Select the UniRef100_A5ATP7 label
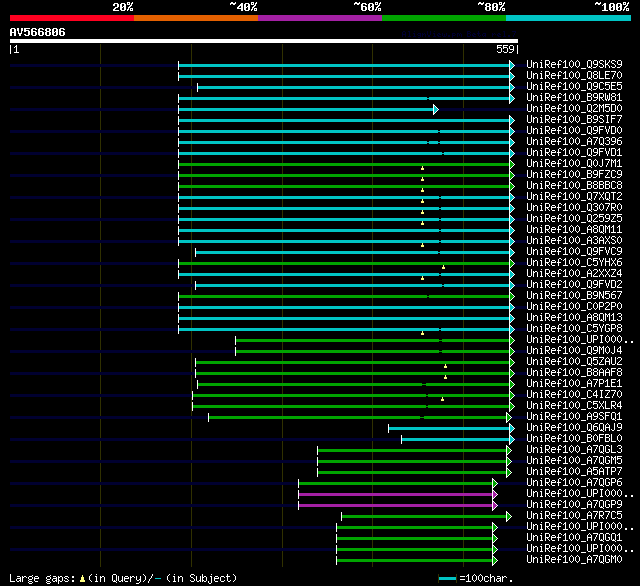The image size is (640, 586). [574, 472]
